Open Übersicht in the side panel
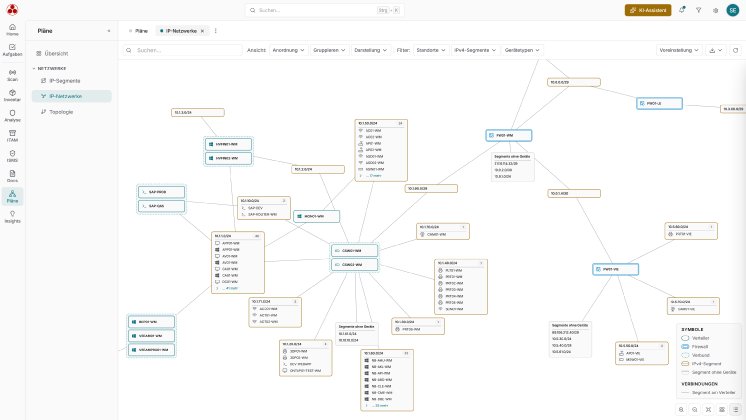Image resolution: width=746 pixels, height=420 pixels. [x=72, y=53]
